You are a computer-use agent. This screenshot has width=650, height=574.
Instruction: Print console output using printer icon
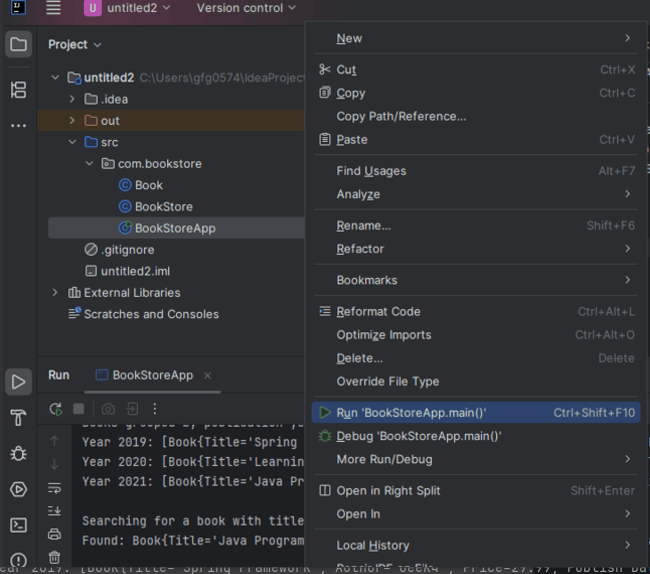tap(55, 534)
